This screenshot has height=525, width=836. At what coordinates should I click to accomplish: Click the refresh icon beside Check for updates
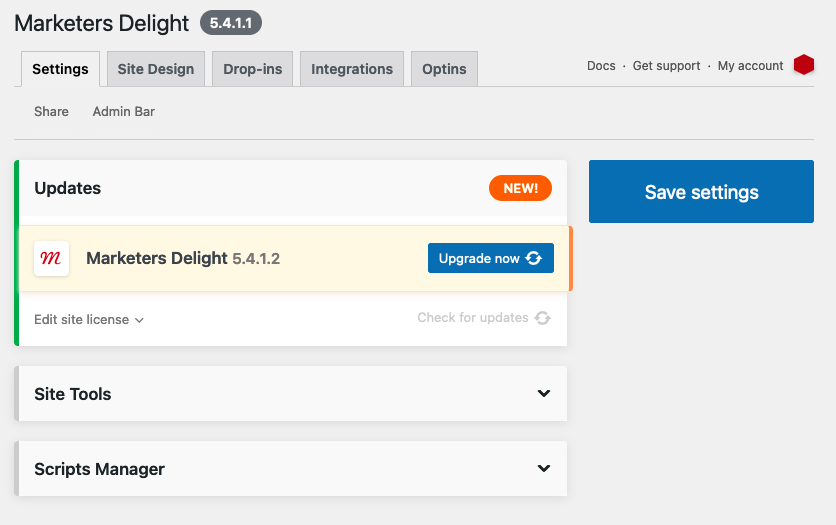(x=543, y=318)
